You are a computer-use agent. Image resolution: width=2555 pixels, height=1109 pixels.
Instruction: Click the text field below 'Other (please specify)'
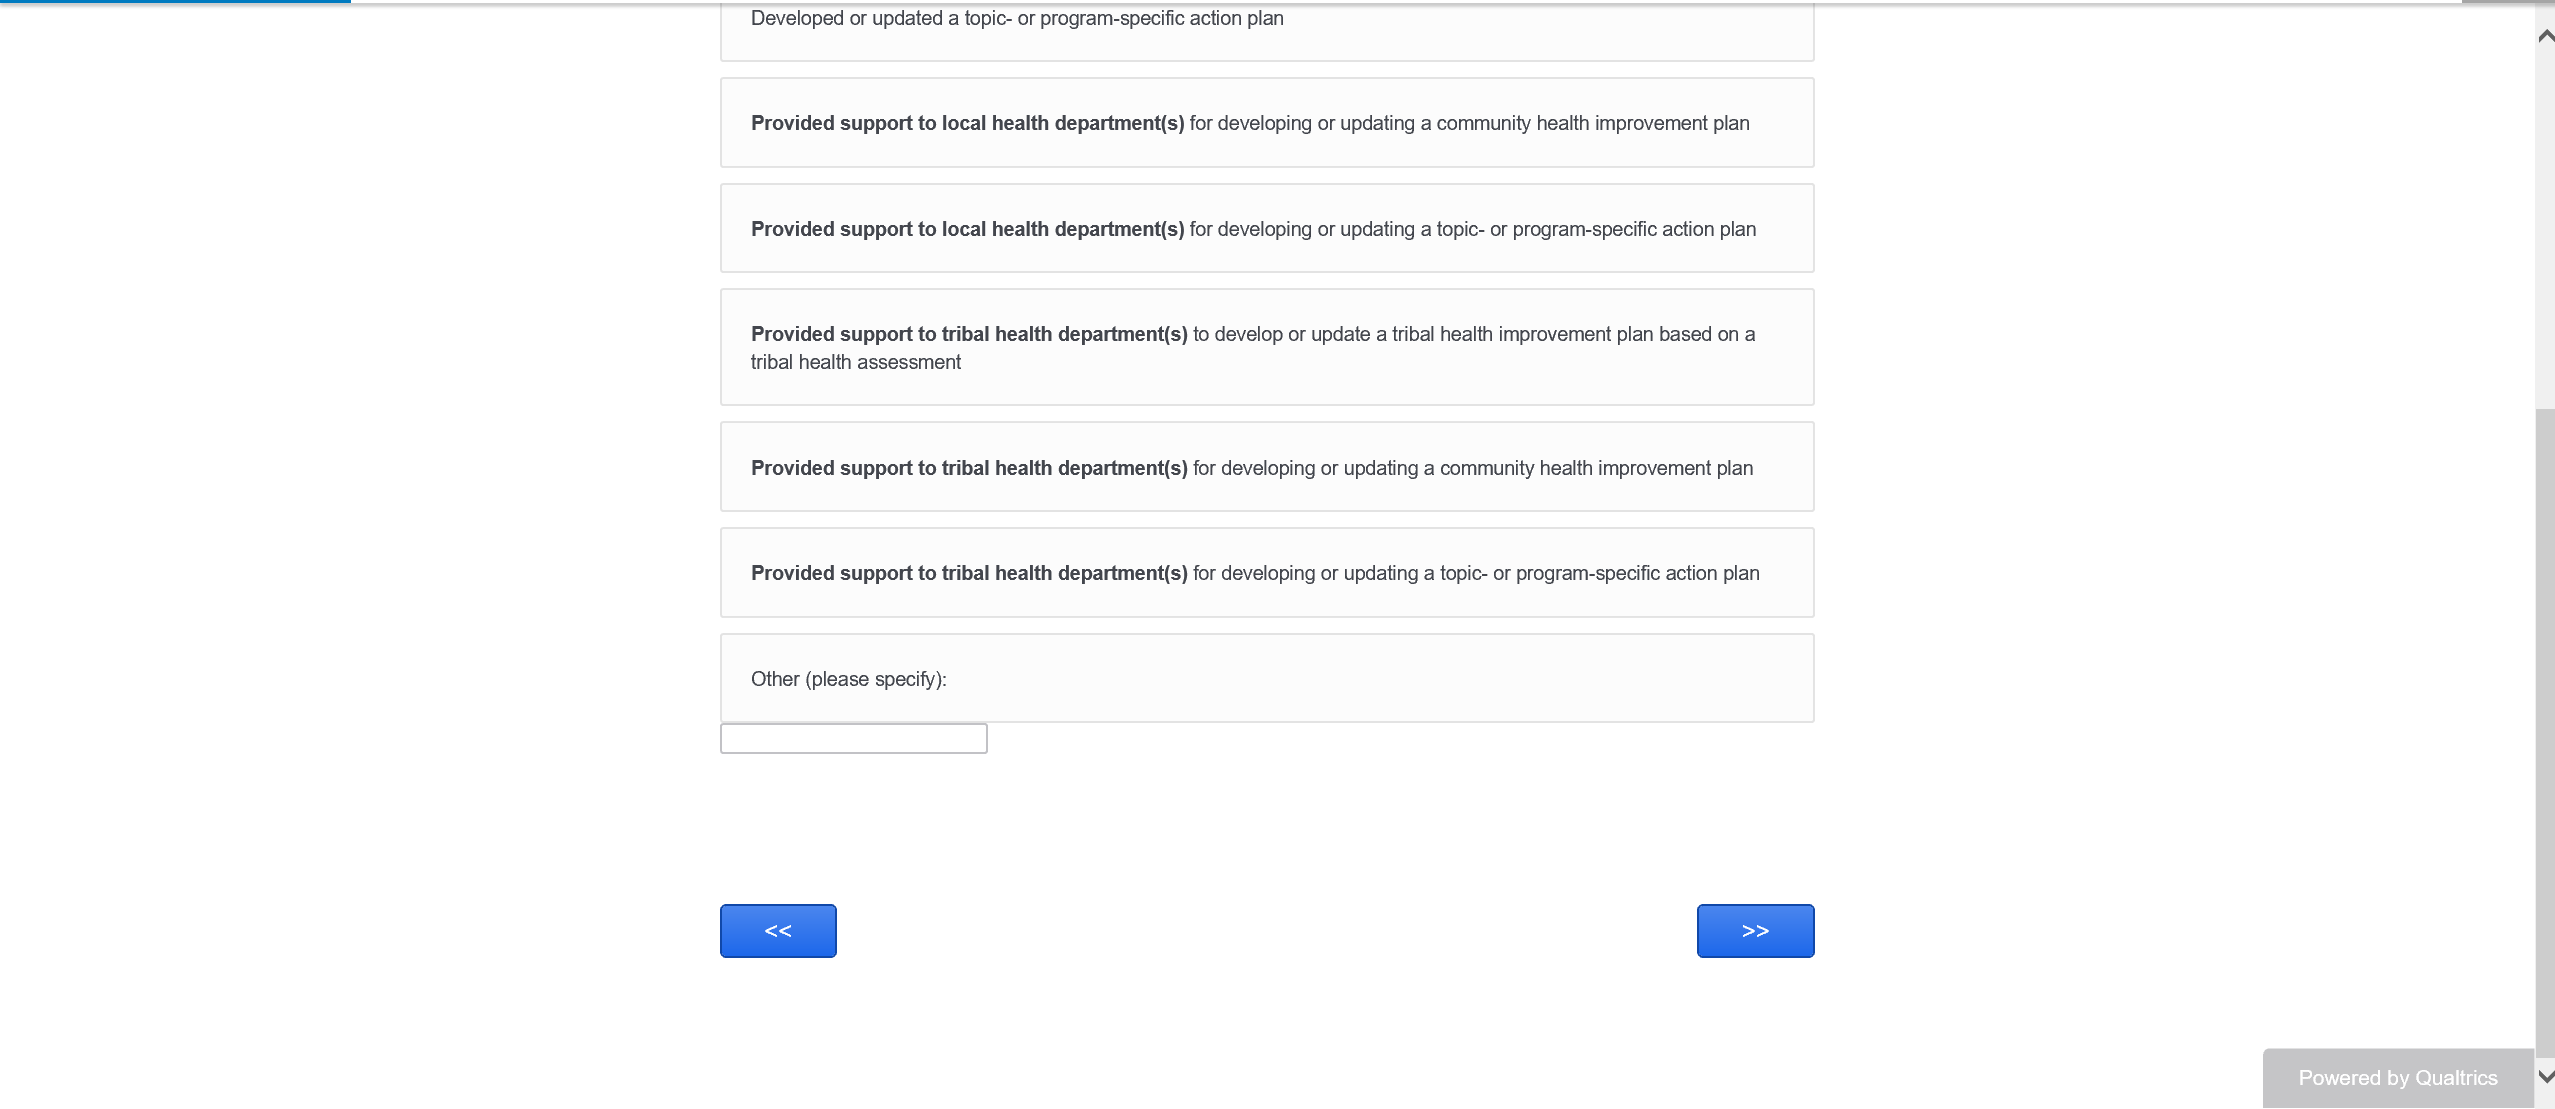click(x=853, y=739)
